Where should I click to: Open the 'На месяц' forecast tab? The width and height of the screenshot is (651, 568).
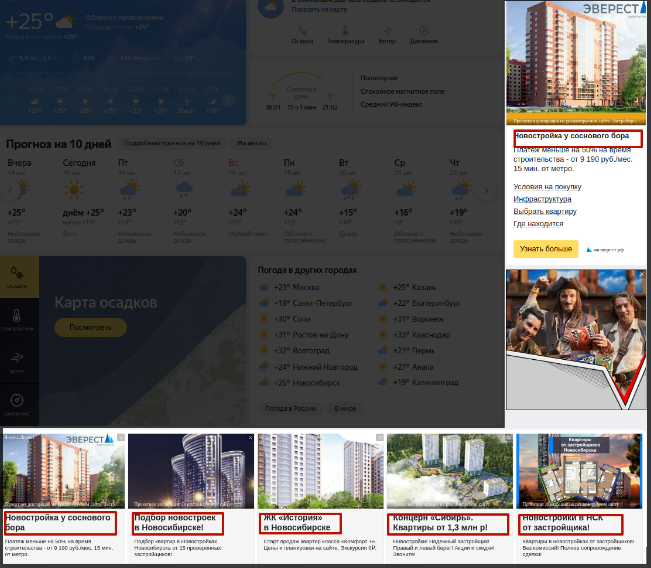click(252, 143)
